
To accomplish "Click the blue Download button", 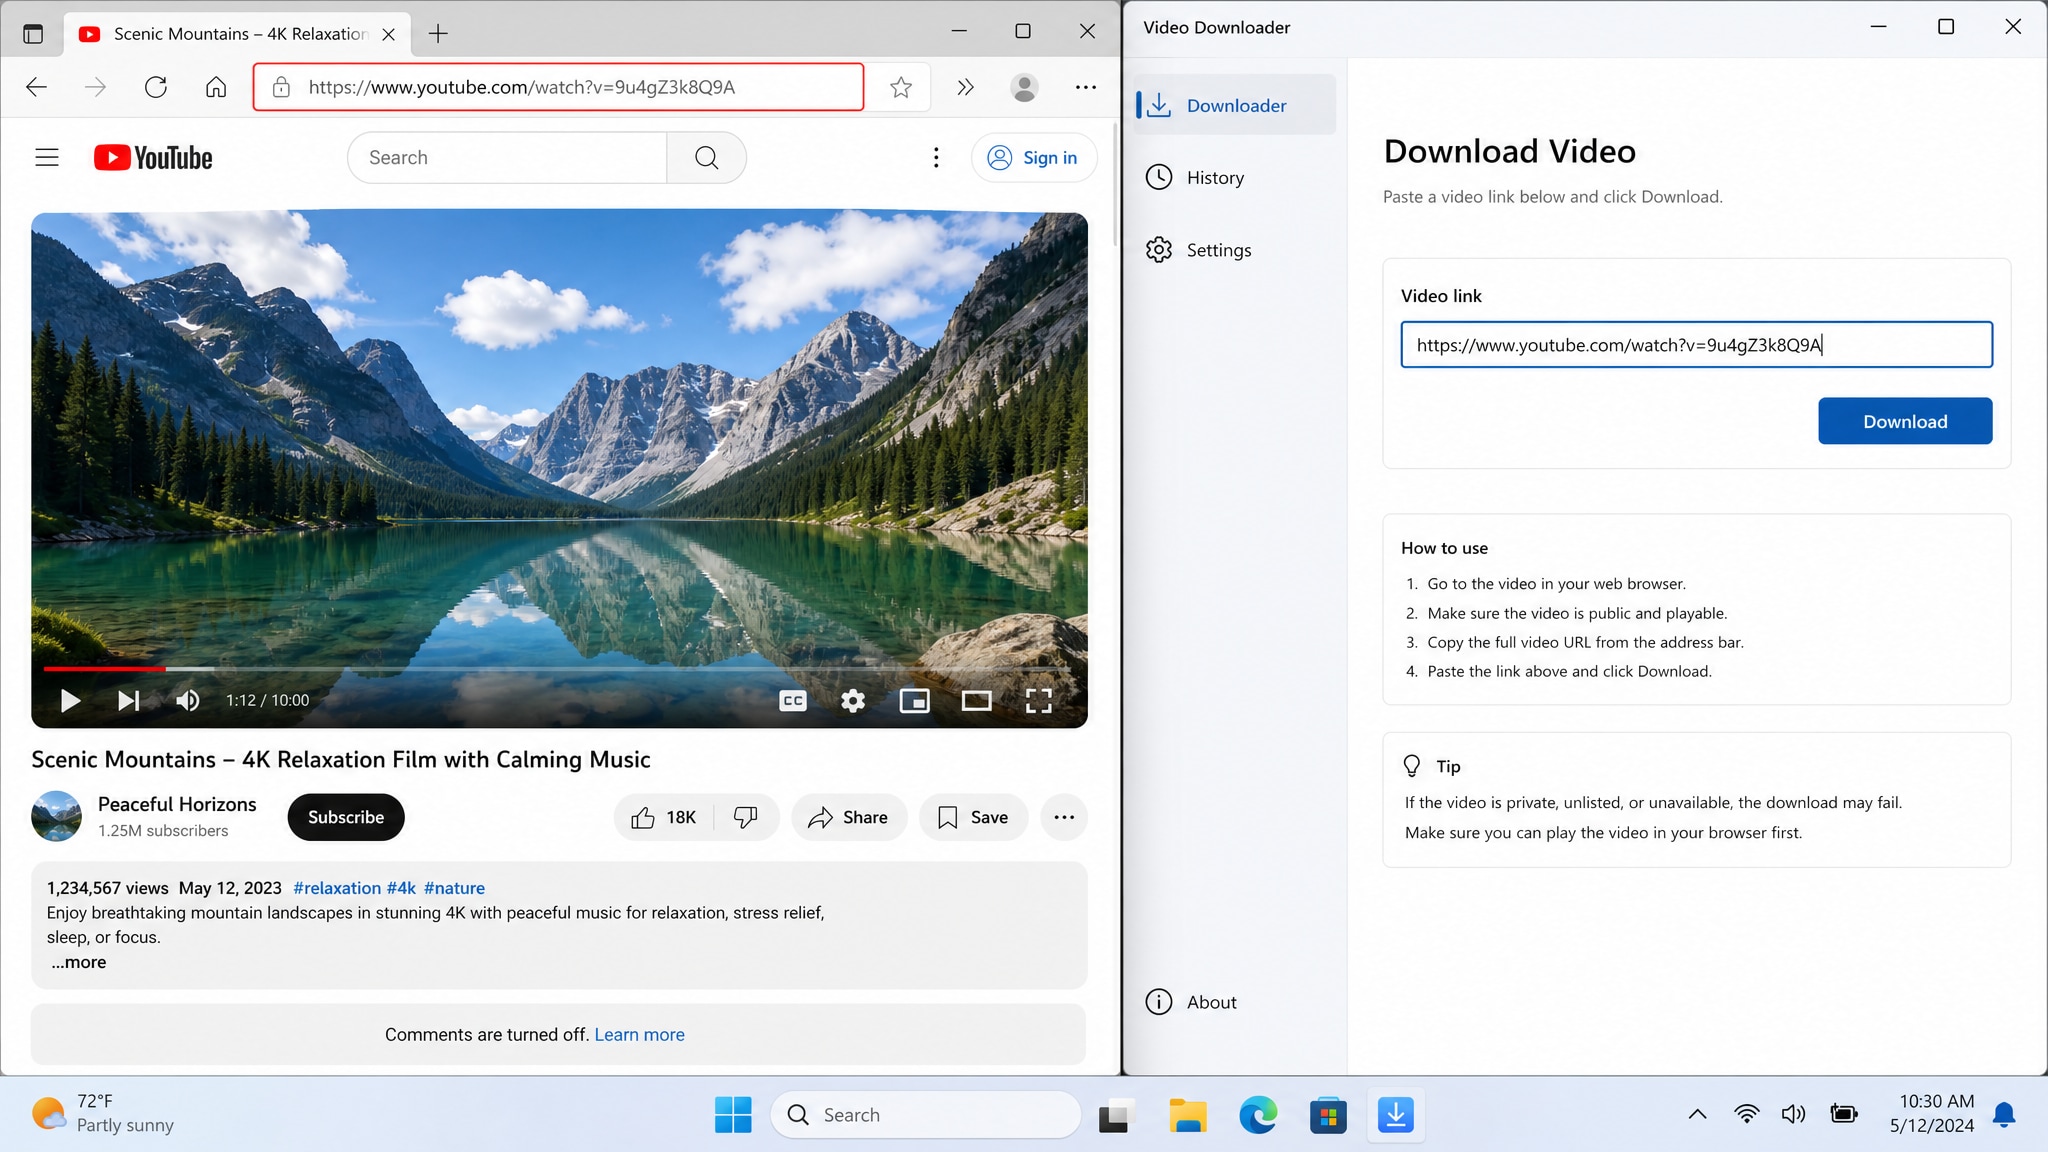I will 1905,421.
